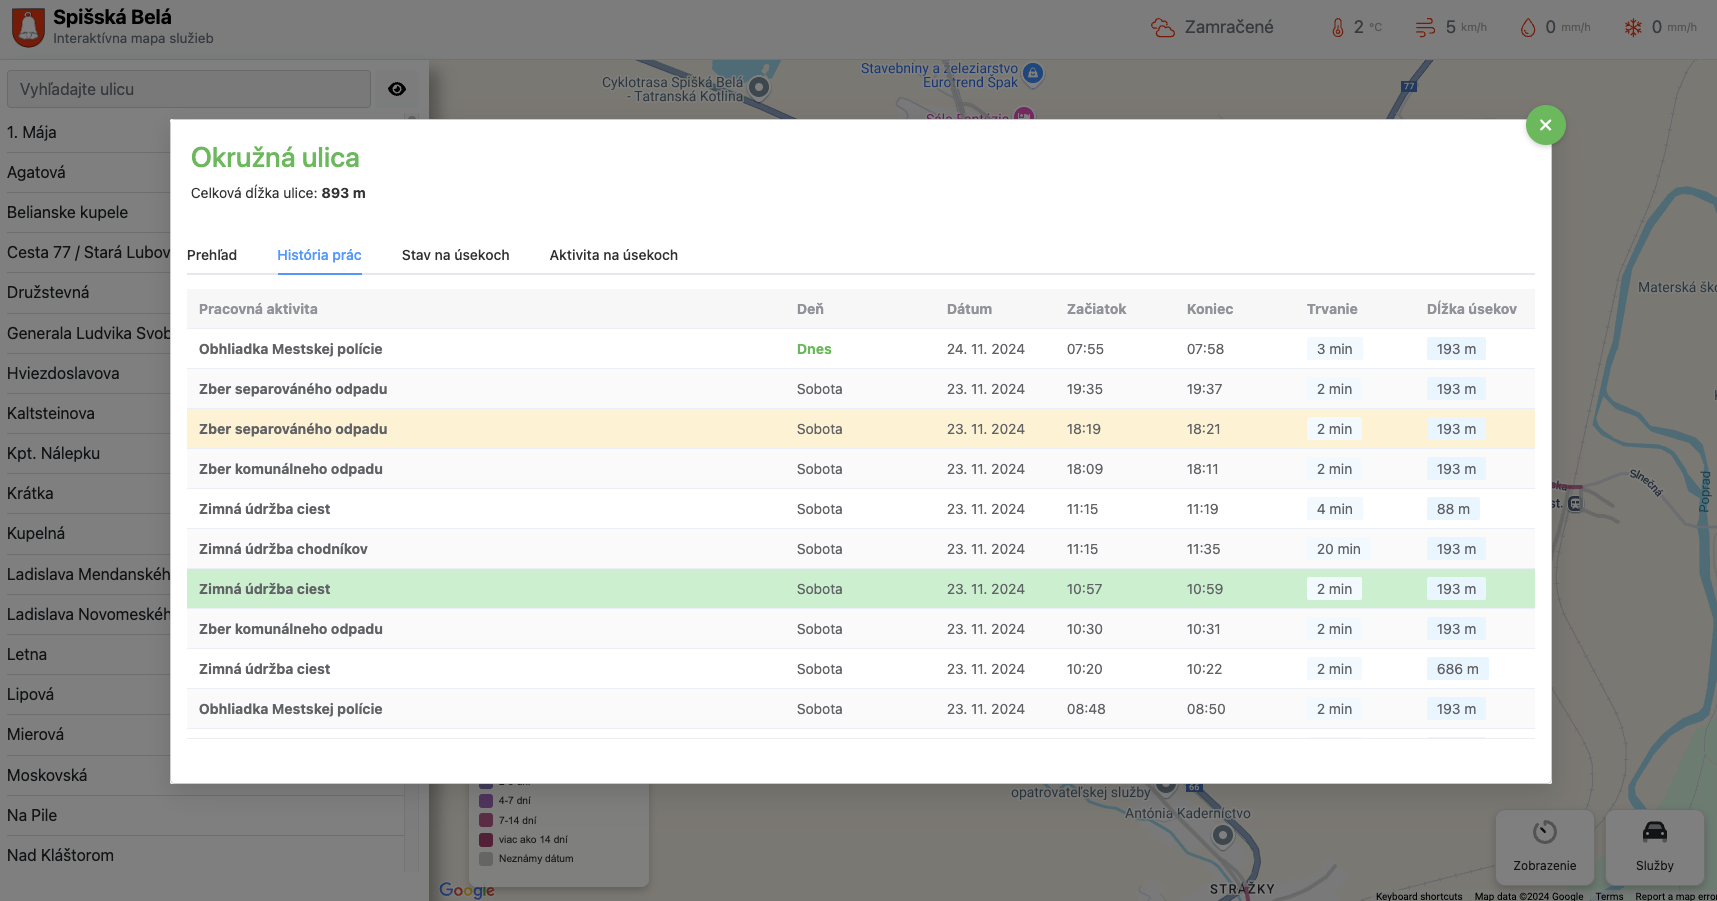
Task: Click the green Dnes day label
Action: point(814,349)
